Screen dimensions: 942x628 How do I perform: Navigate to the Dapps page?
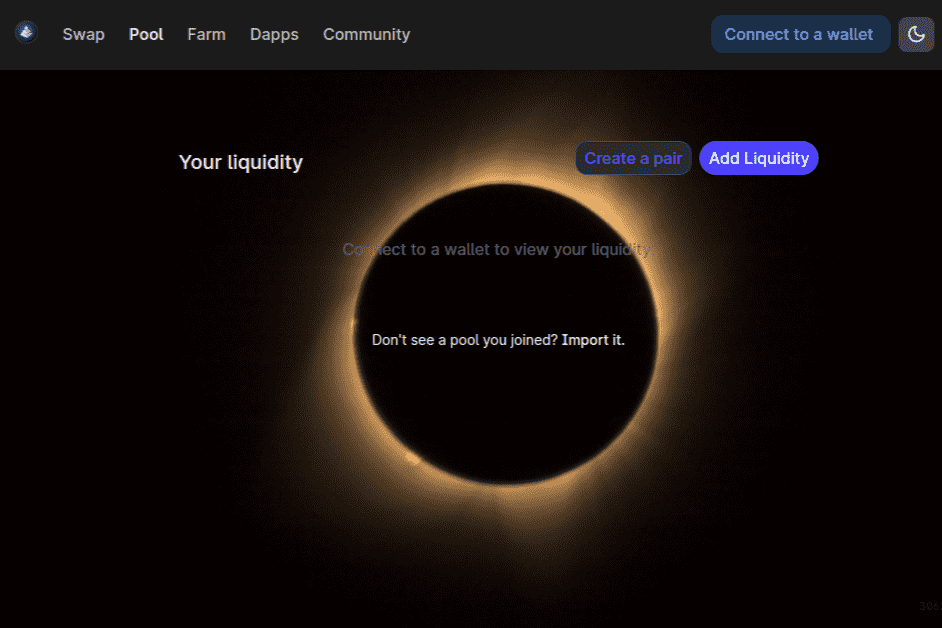coord(274,34)
